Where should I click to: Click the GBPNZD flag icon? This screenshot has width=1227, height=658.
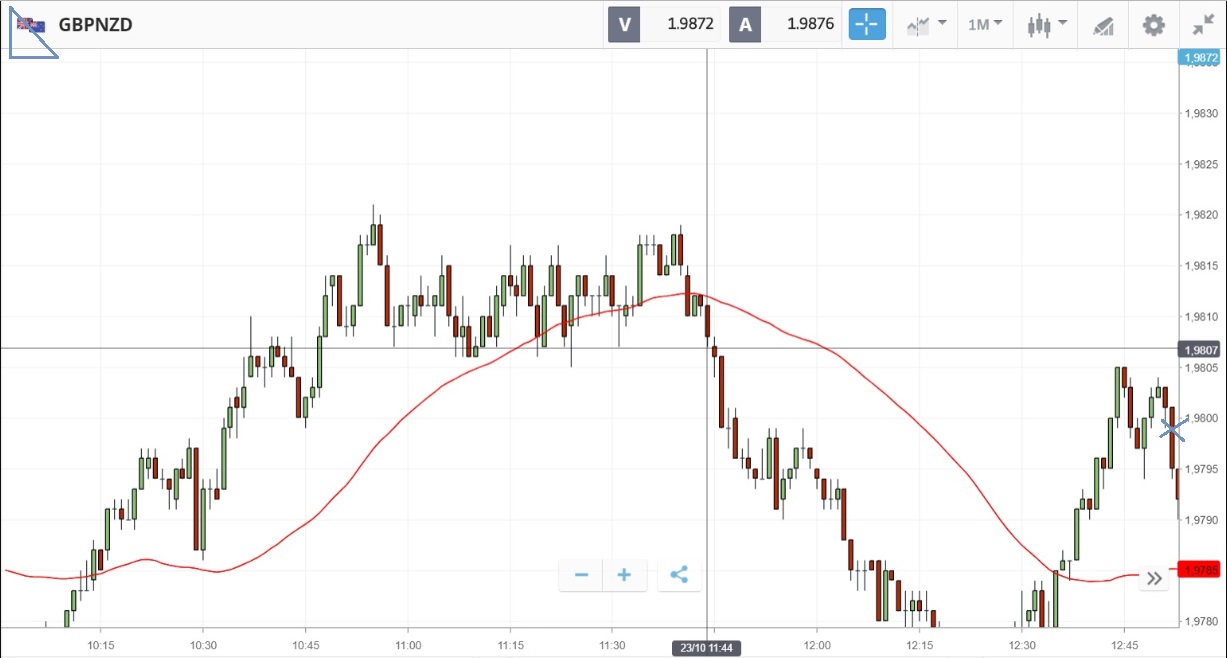pyautogui.click(x=31, y=25)
